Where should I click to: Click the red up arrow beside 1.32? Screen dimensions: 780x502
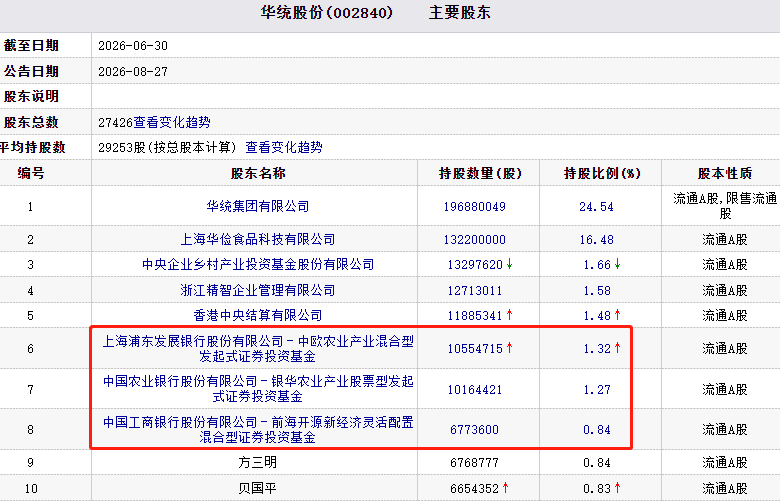coord(617,348)
